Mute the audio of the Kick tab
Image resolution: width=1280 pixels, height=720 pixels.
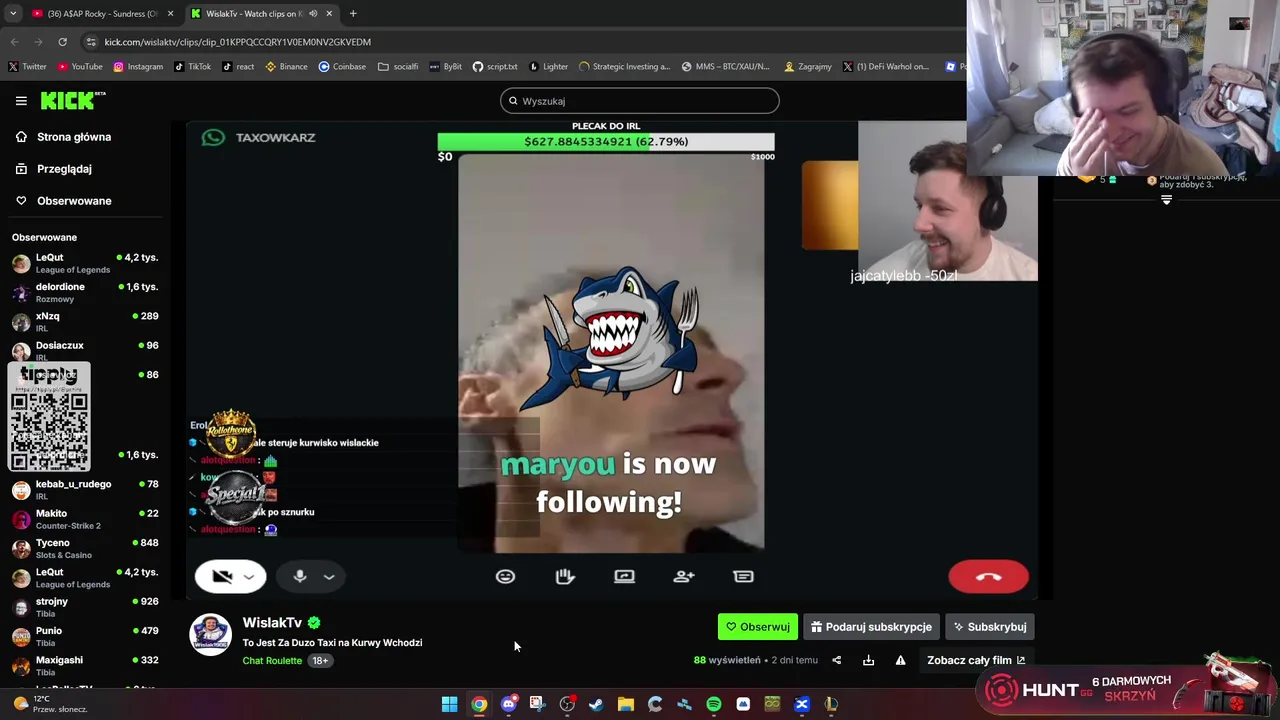(x=313, y=13)
